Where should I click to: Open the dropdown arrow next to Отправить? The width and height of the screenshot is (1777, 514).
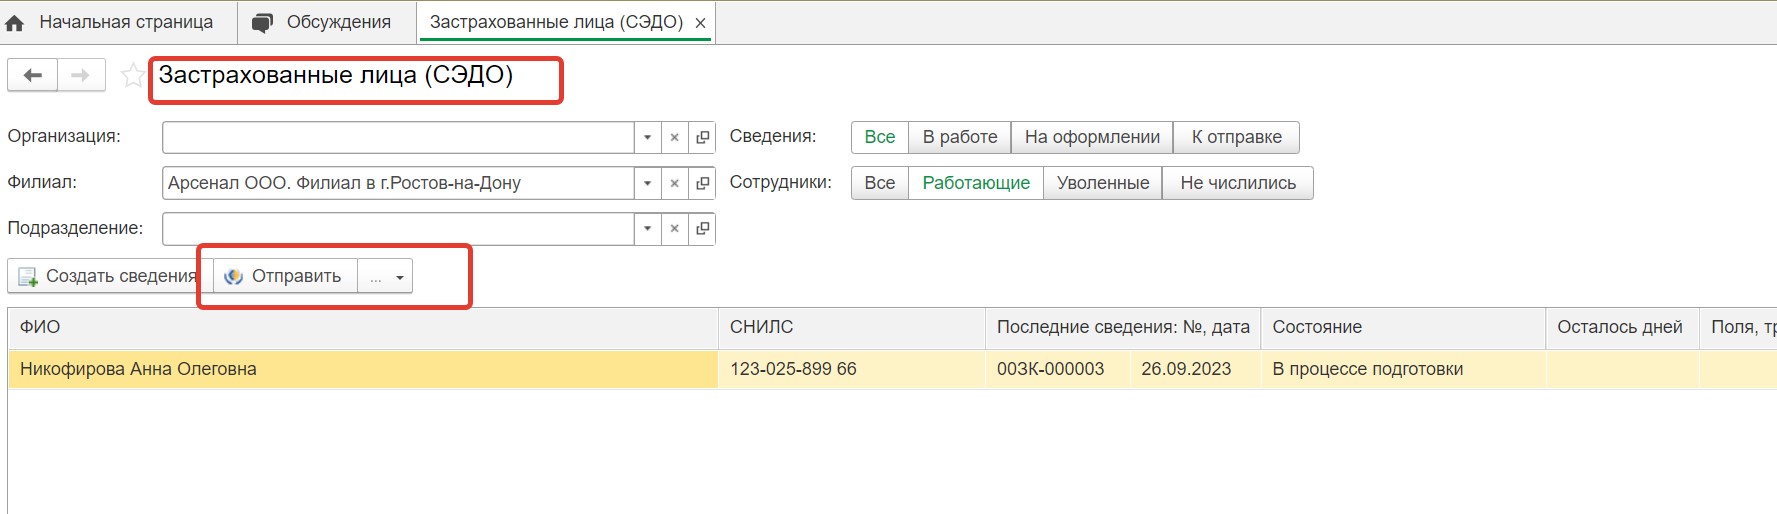pos(385,277)
